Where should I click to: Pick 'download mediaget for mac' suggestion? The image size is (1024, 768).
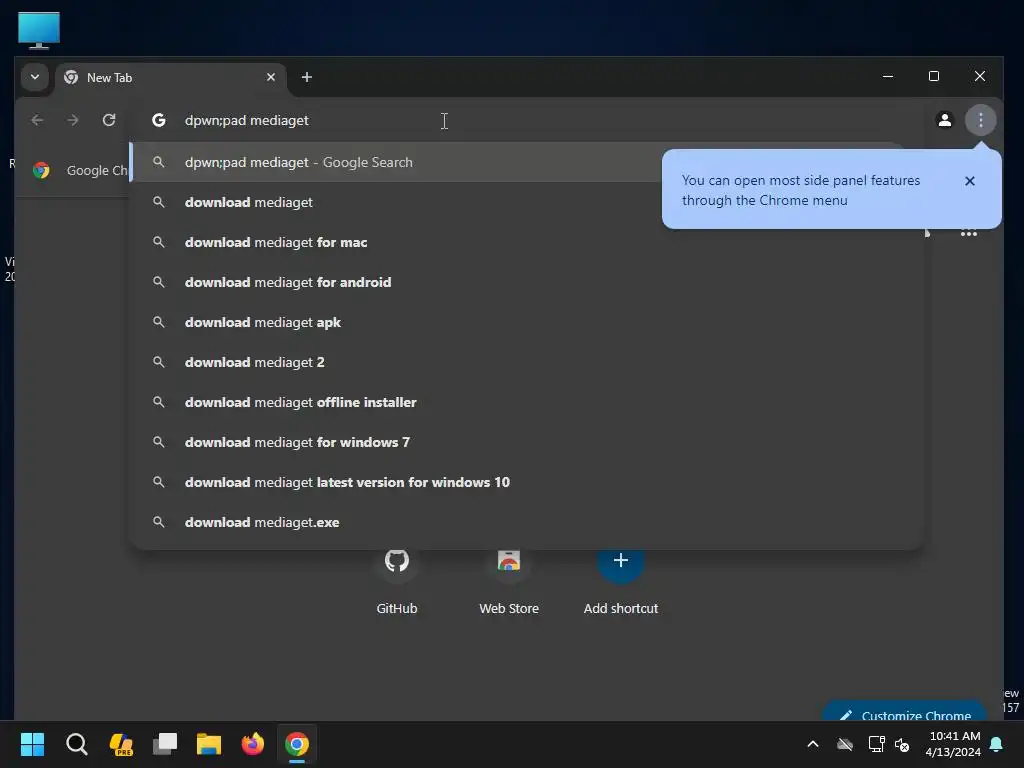coord(526,242)
